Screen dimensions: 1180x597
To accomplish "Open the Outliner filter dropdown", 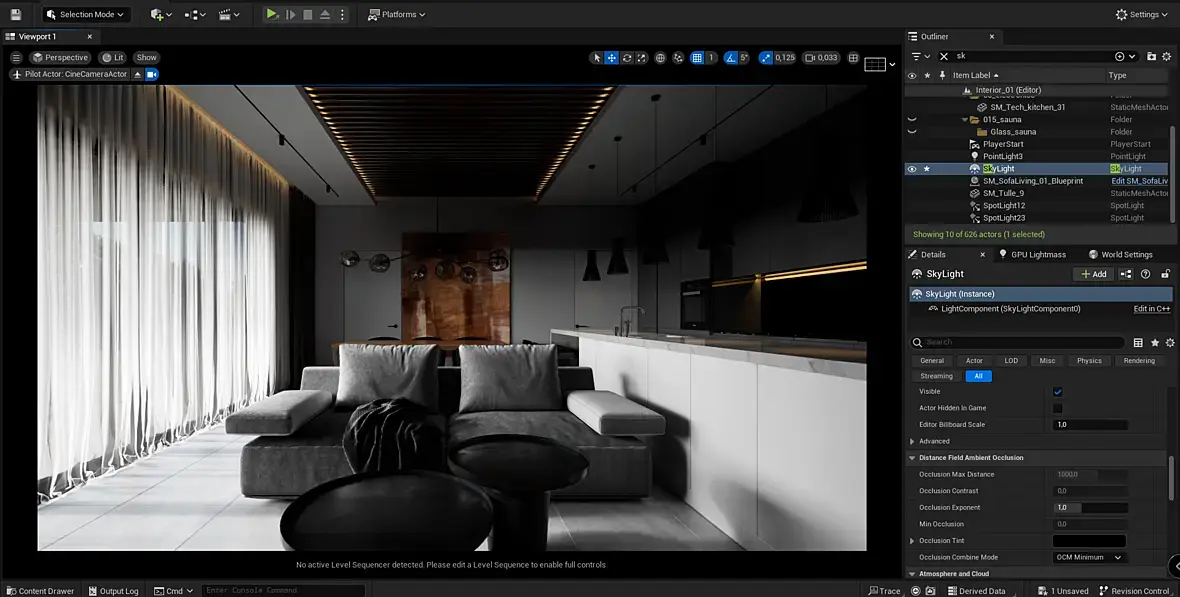I will tap(920, 56).
